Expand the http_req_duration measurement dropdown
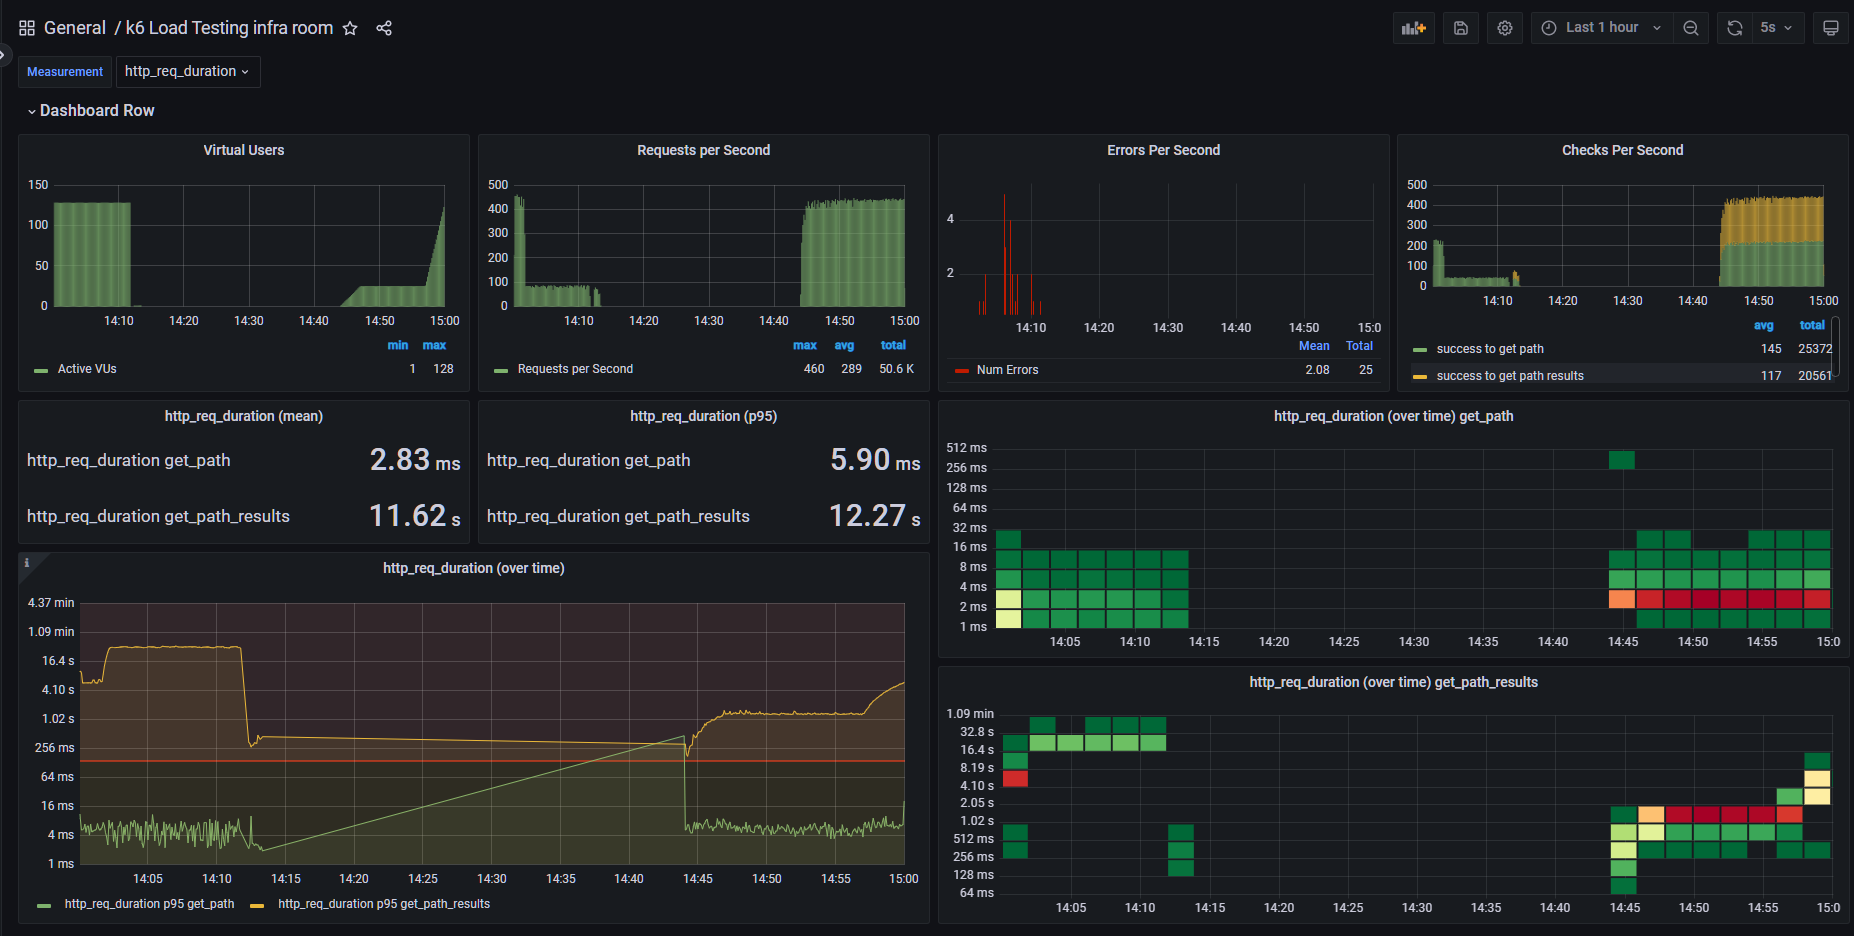Image resolution: width=1854 pixels, height=936 pixels. pos(187,72)
